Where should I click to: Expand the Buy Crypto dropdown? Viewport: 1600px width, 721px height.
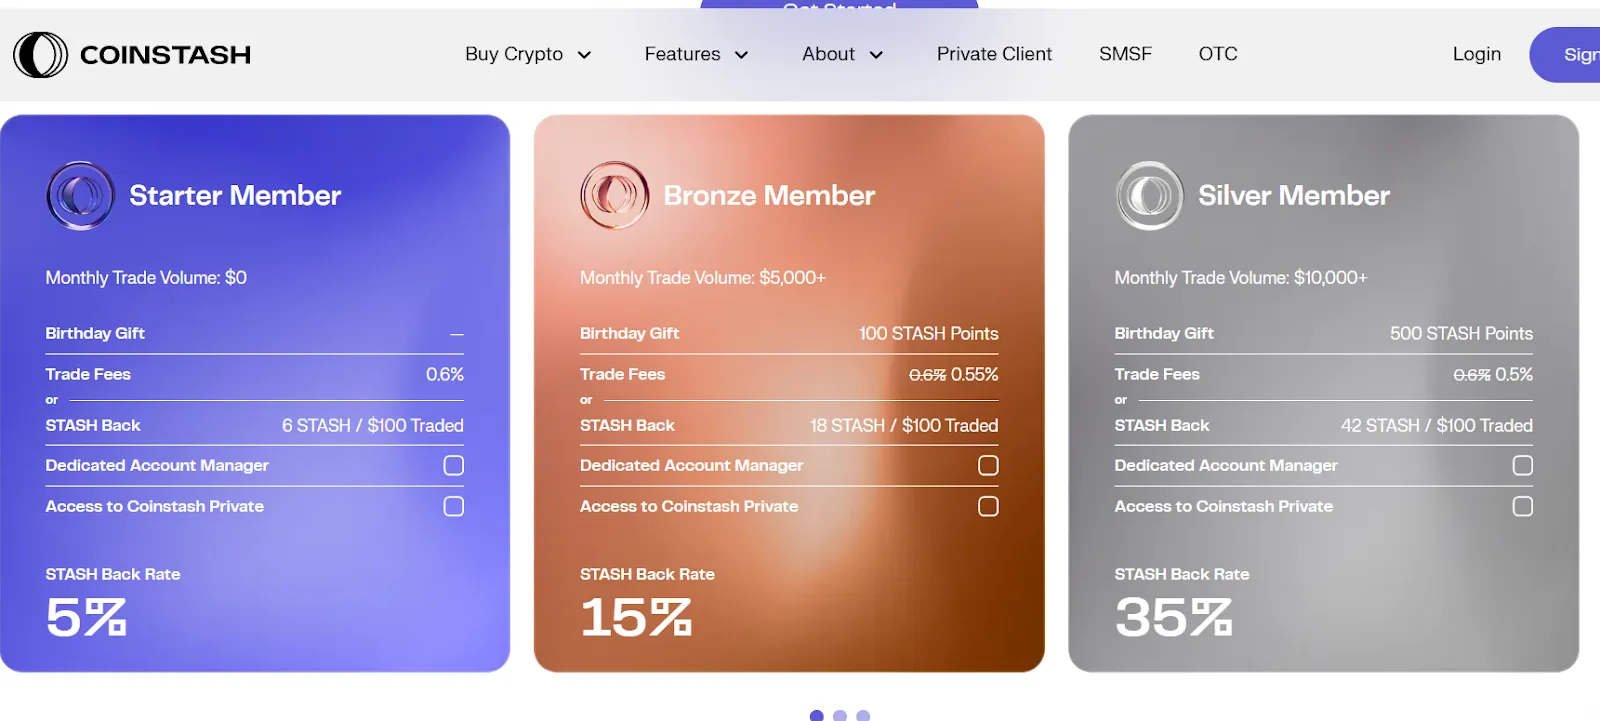tap(528, 54)
